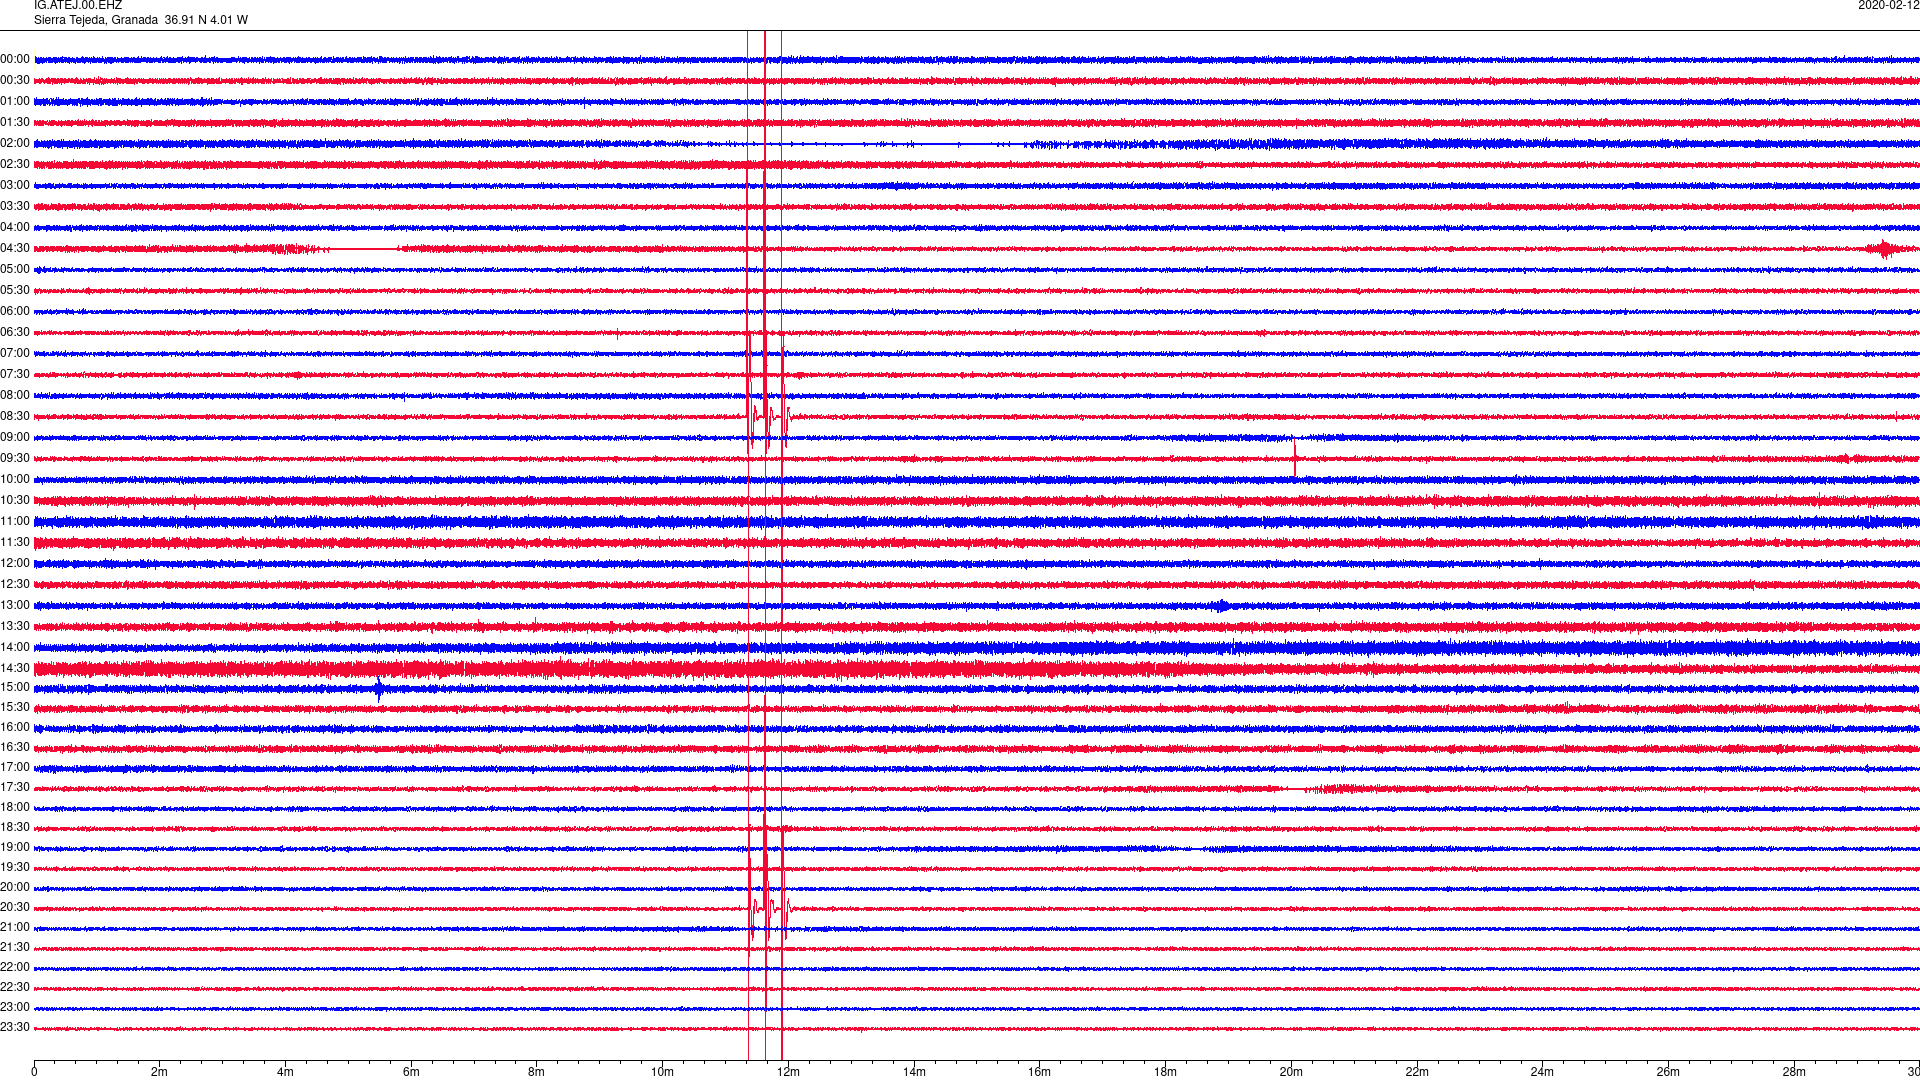Select the 11:00 time row label
Image resolution: width=1920 pixels, height=1080 pixels.
(15, 521)
